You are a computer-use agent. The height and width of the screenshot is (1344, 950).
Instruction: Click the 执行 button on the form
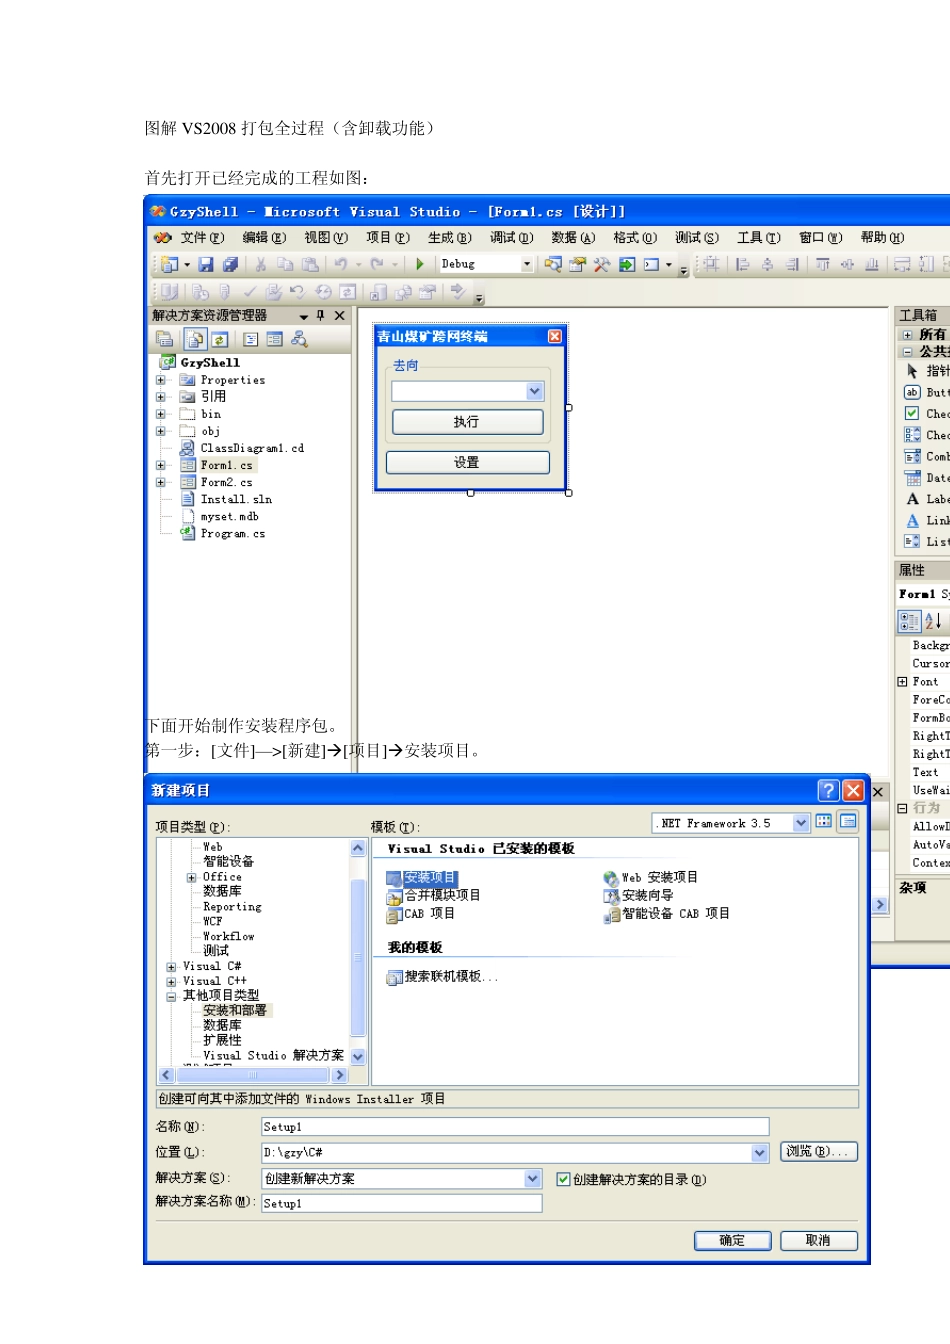467,422
